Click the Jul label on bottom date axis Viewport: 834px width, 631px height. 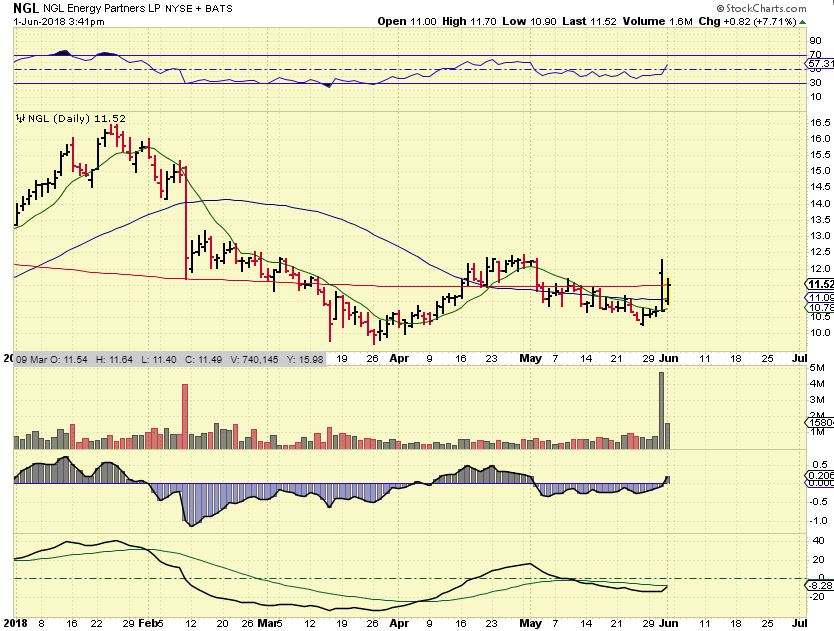pos(799,623)
